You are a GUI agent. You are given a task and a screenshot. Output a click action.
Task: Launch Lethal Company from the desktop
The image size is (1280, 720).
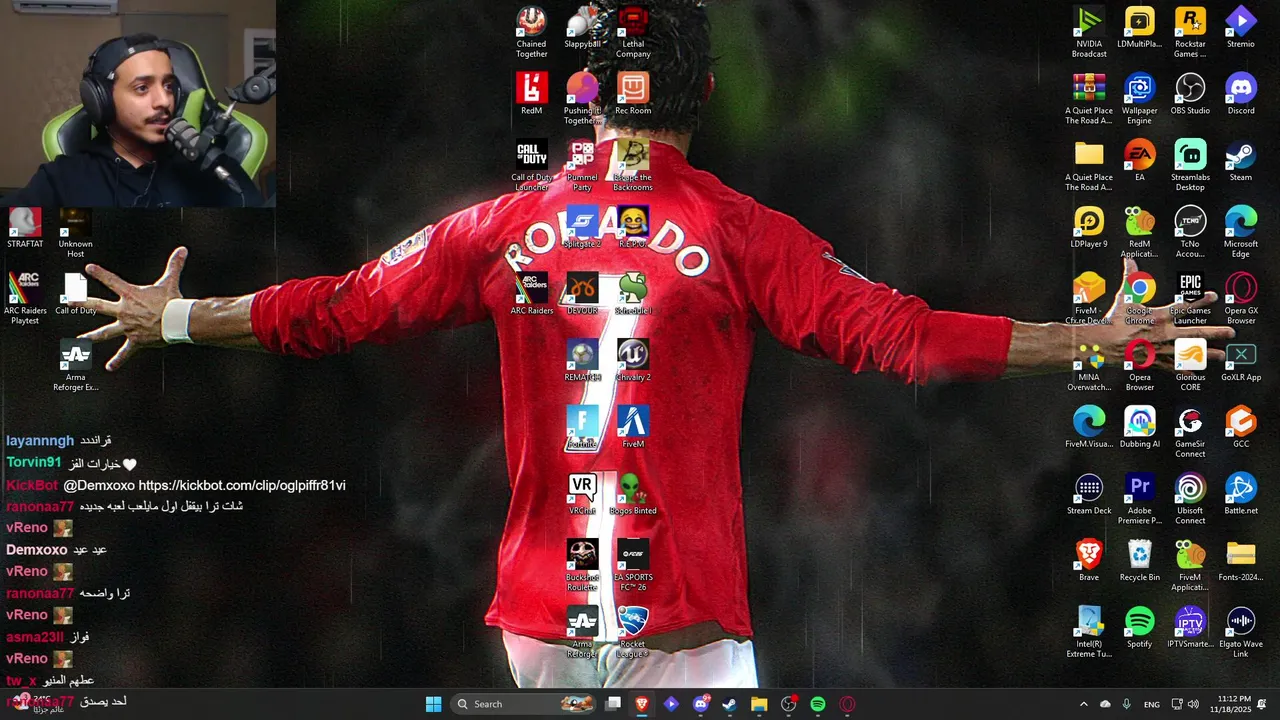tap(633, 32)
